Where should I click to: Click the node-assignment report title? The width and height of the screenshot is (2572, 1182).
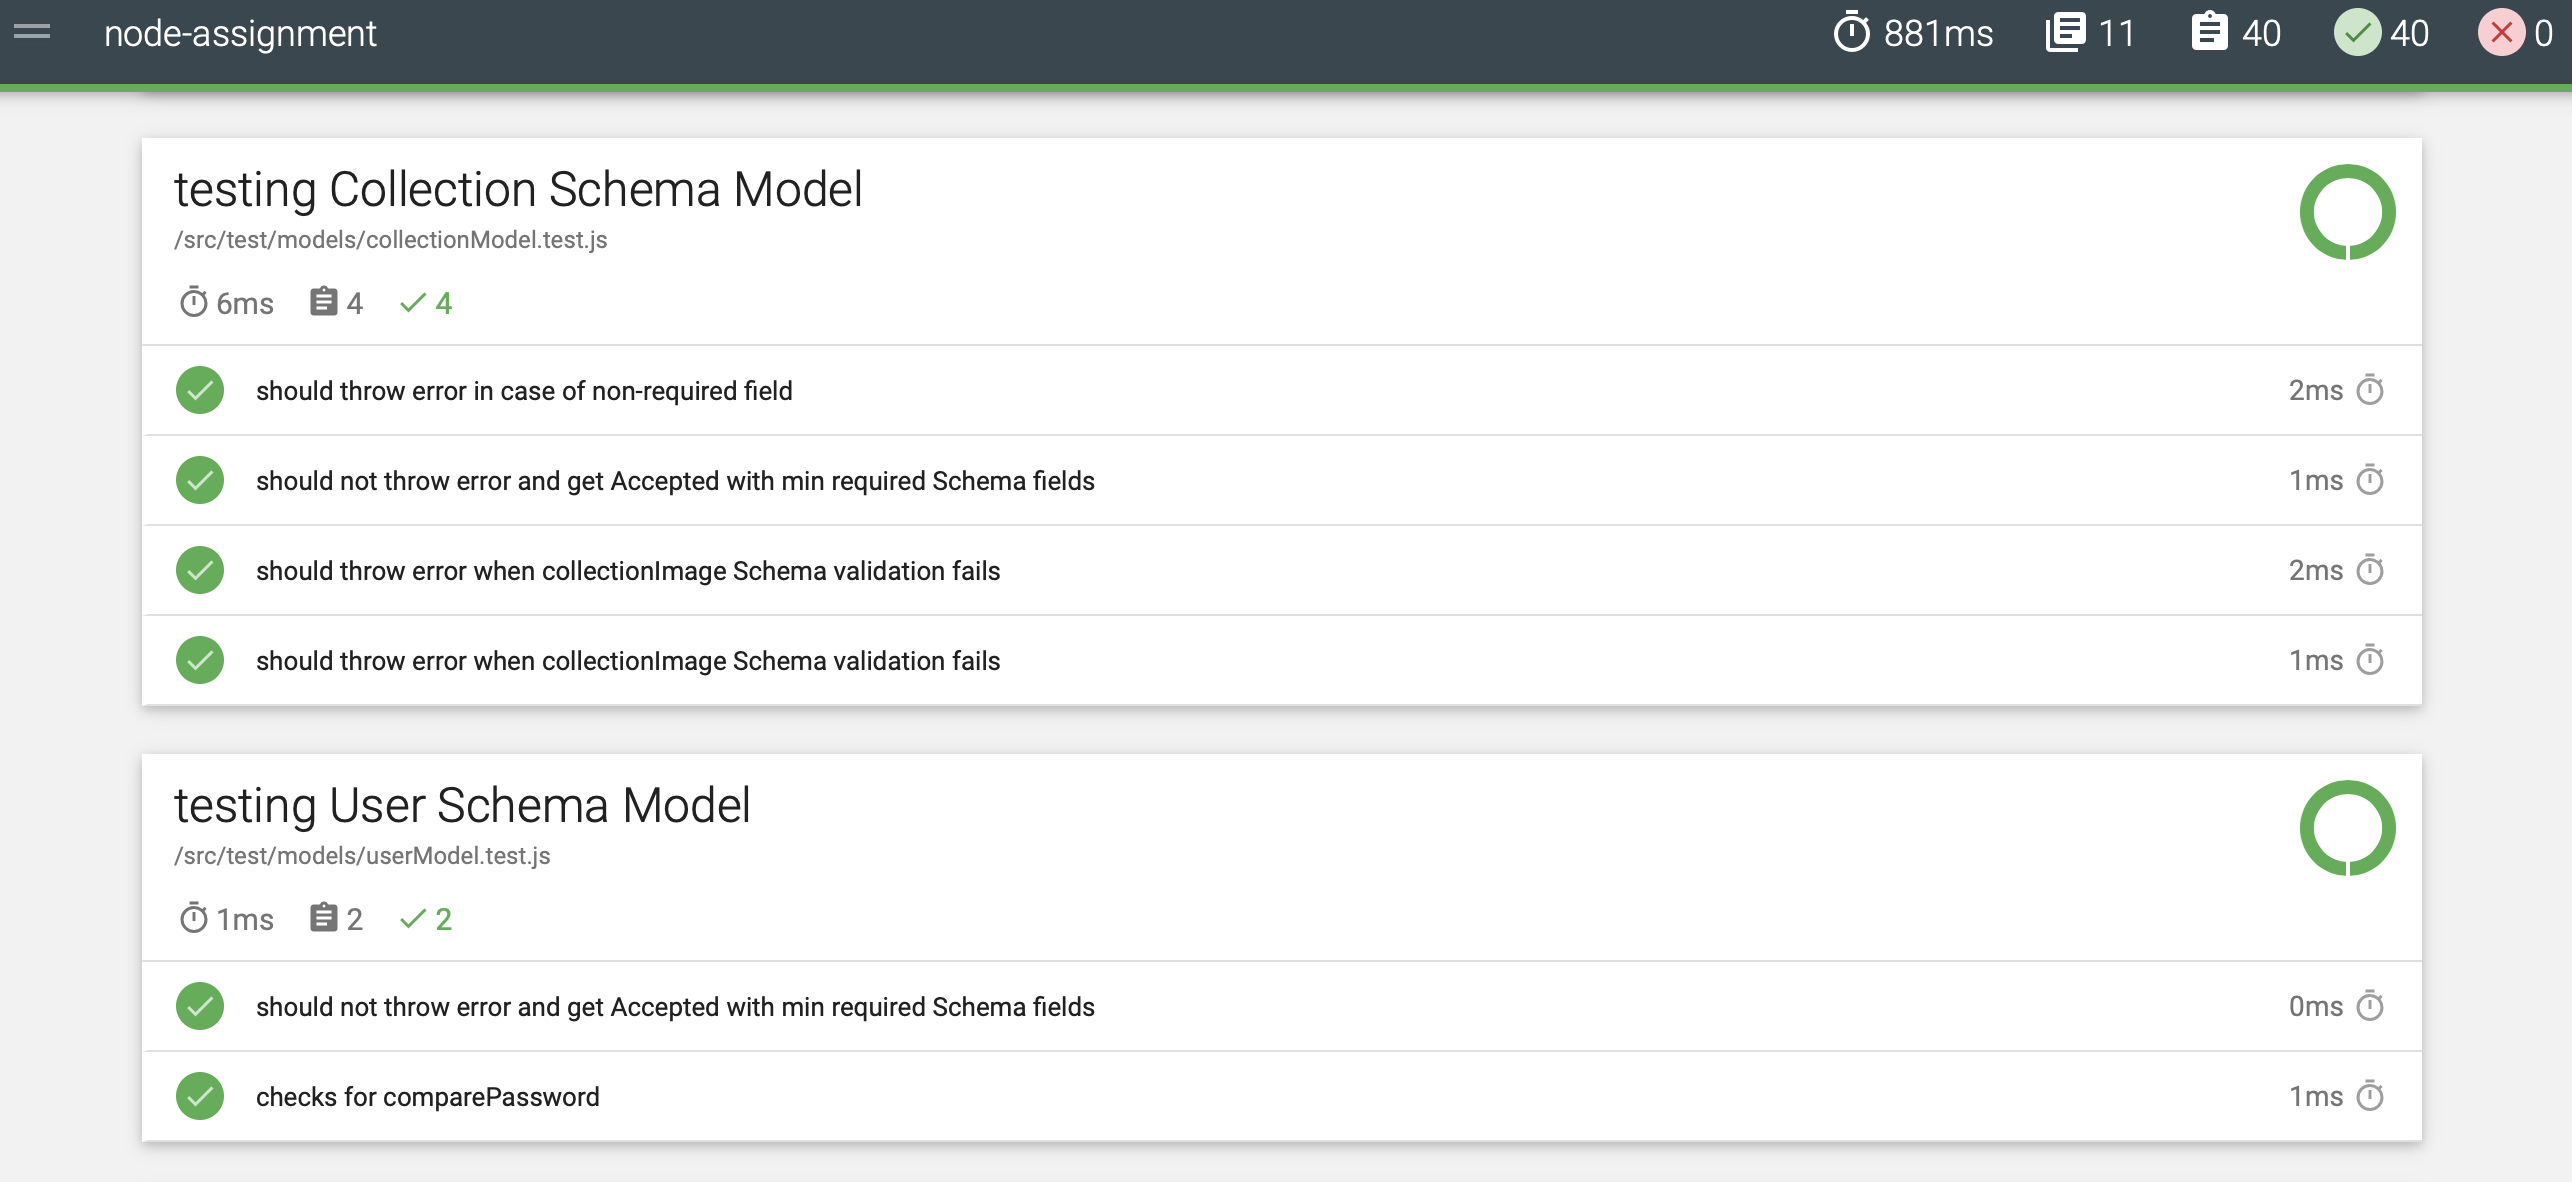pyautogui.click(x=240, y=34)
